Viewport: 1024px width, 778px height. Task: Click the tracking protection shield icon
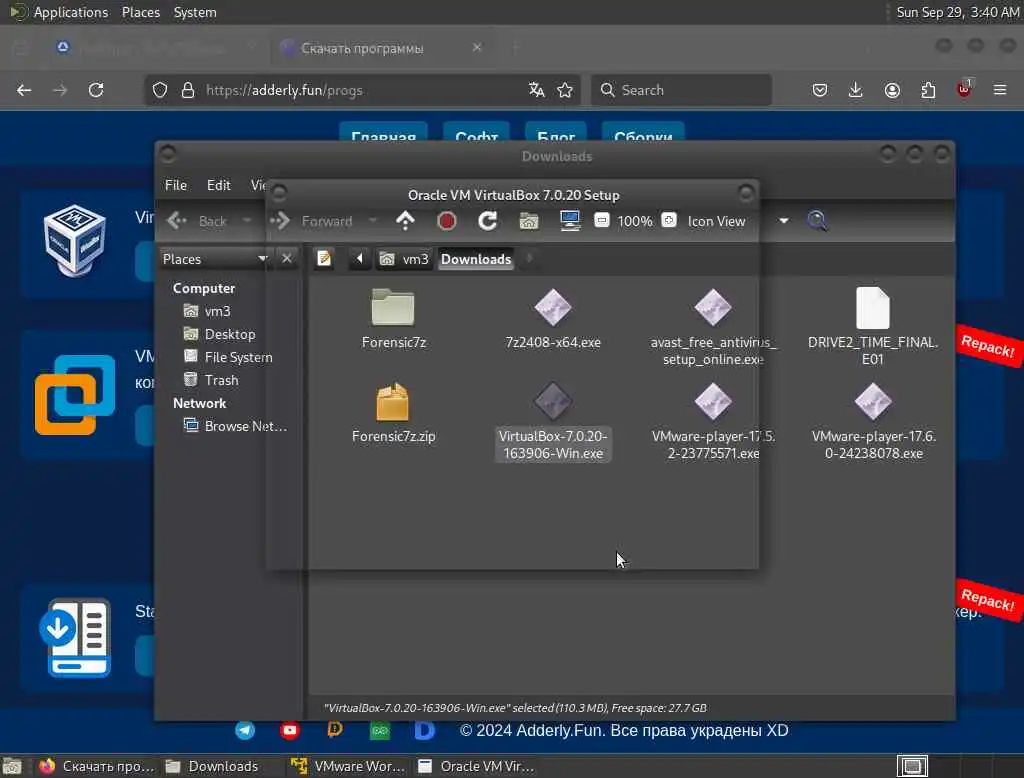pyautogui.click(x=160, y=90)
